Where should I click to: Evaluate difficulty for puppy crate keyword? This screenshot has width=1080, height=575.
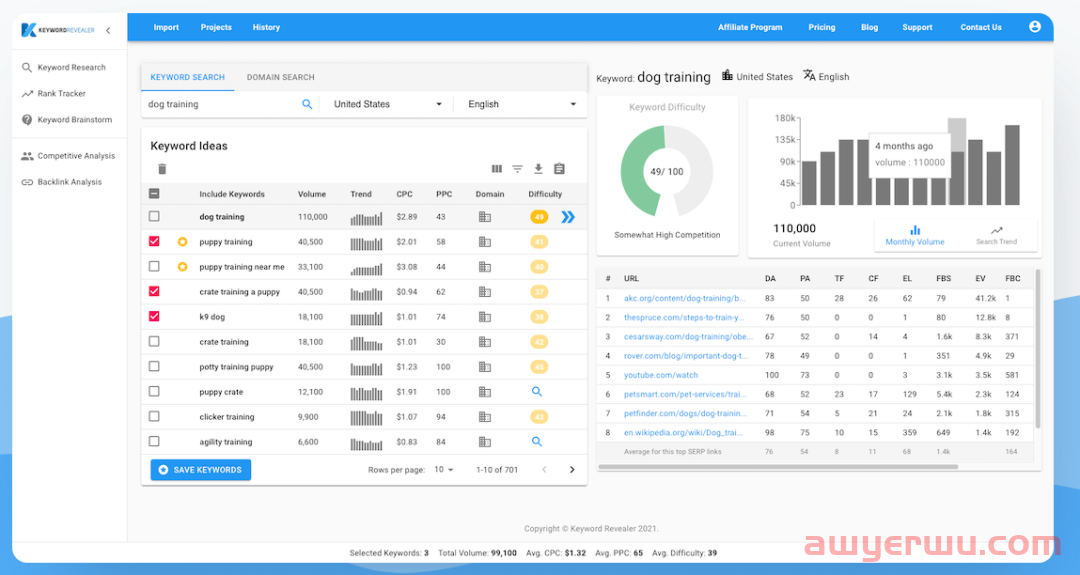[537, 392]
